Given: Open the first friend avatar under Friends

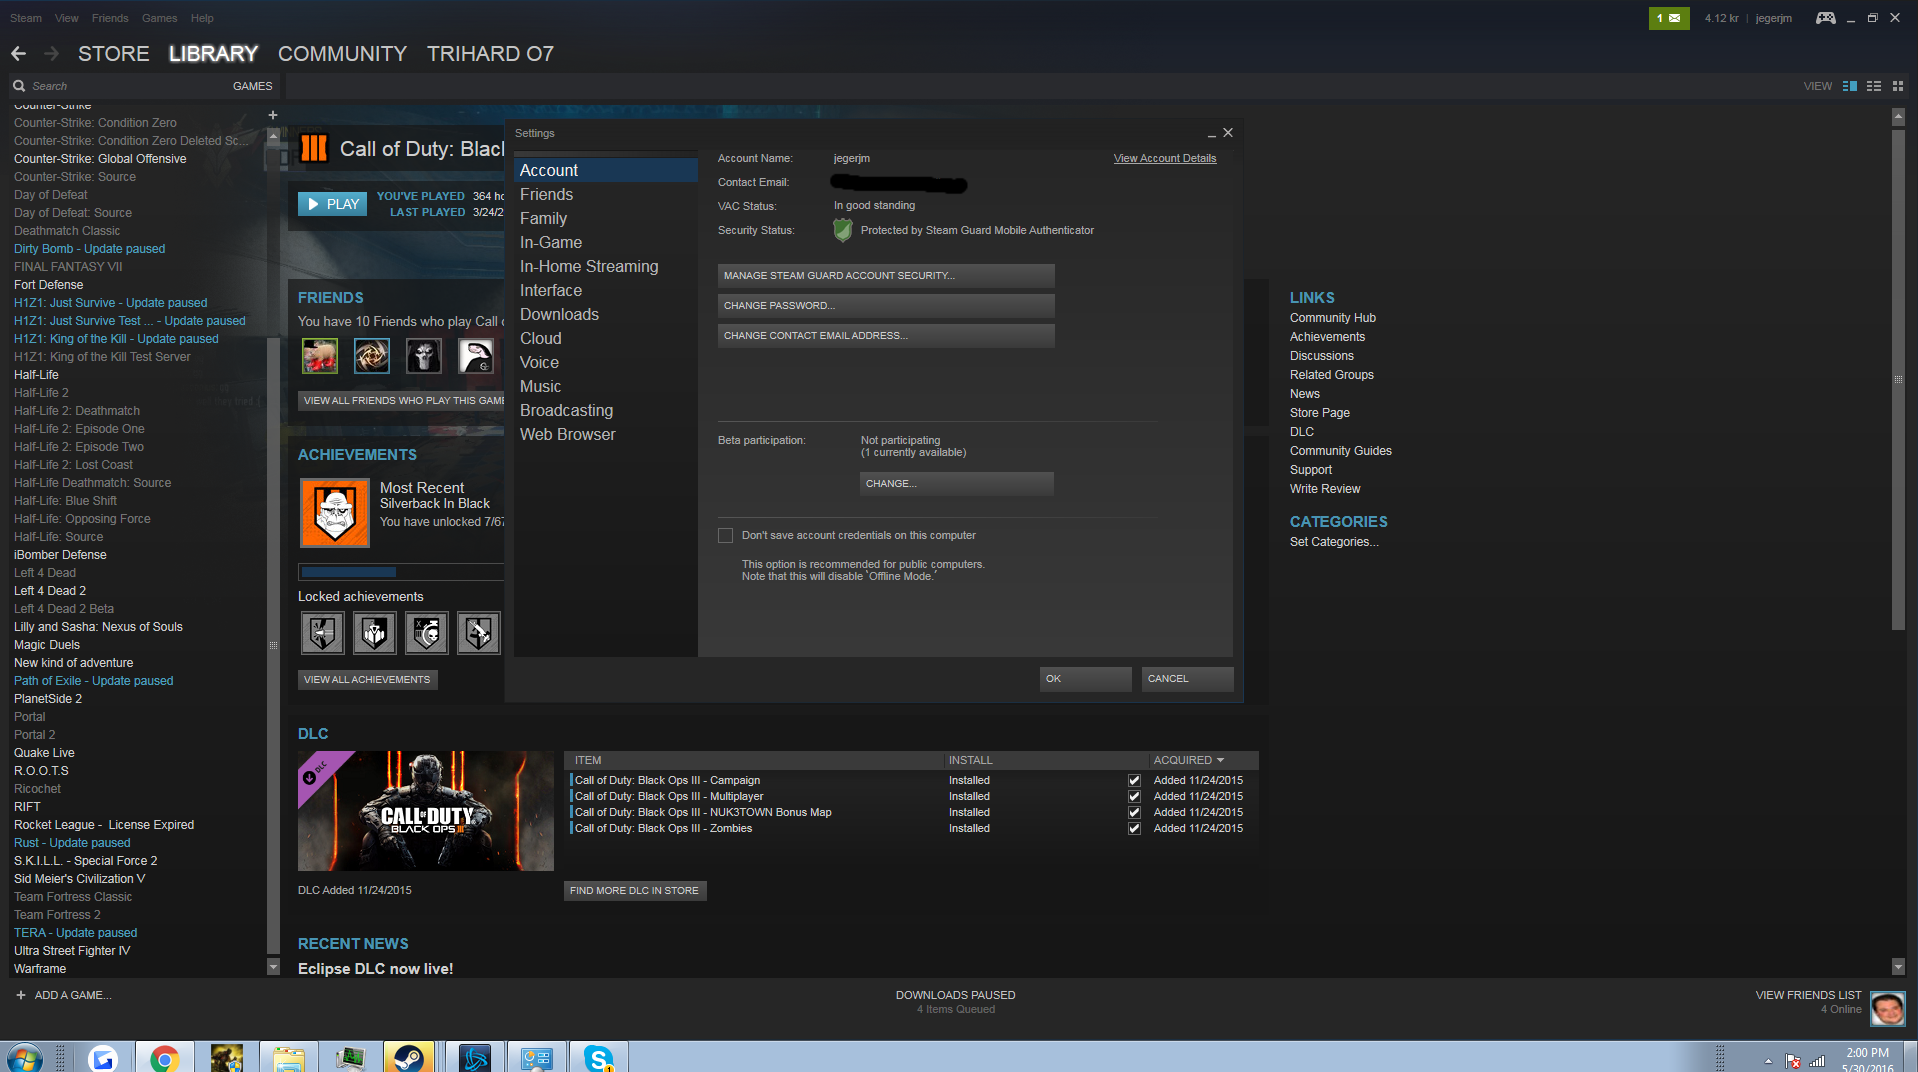Looking at the screenshot, I should [320, 356].
